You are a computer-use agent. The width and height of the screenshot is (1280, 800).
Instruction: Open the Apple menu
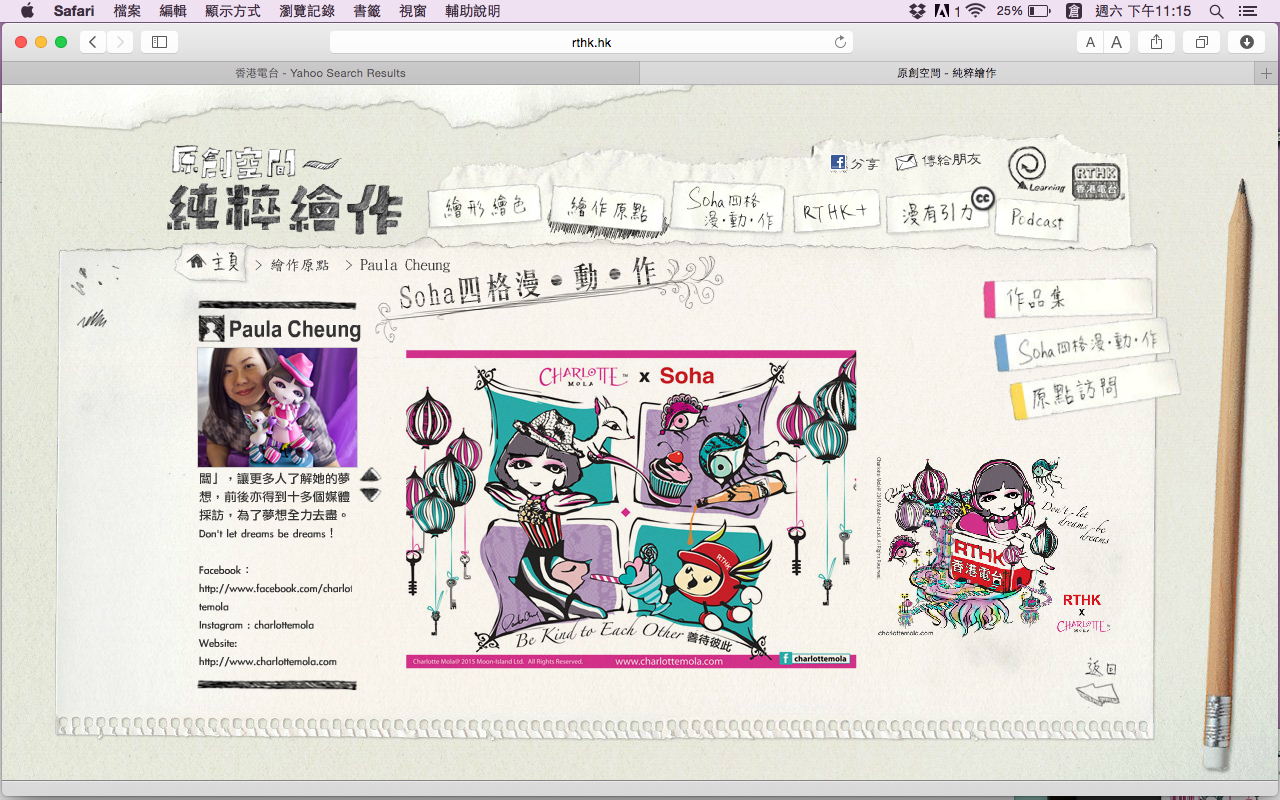(x=27, y=11)
